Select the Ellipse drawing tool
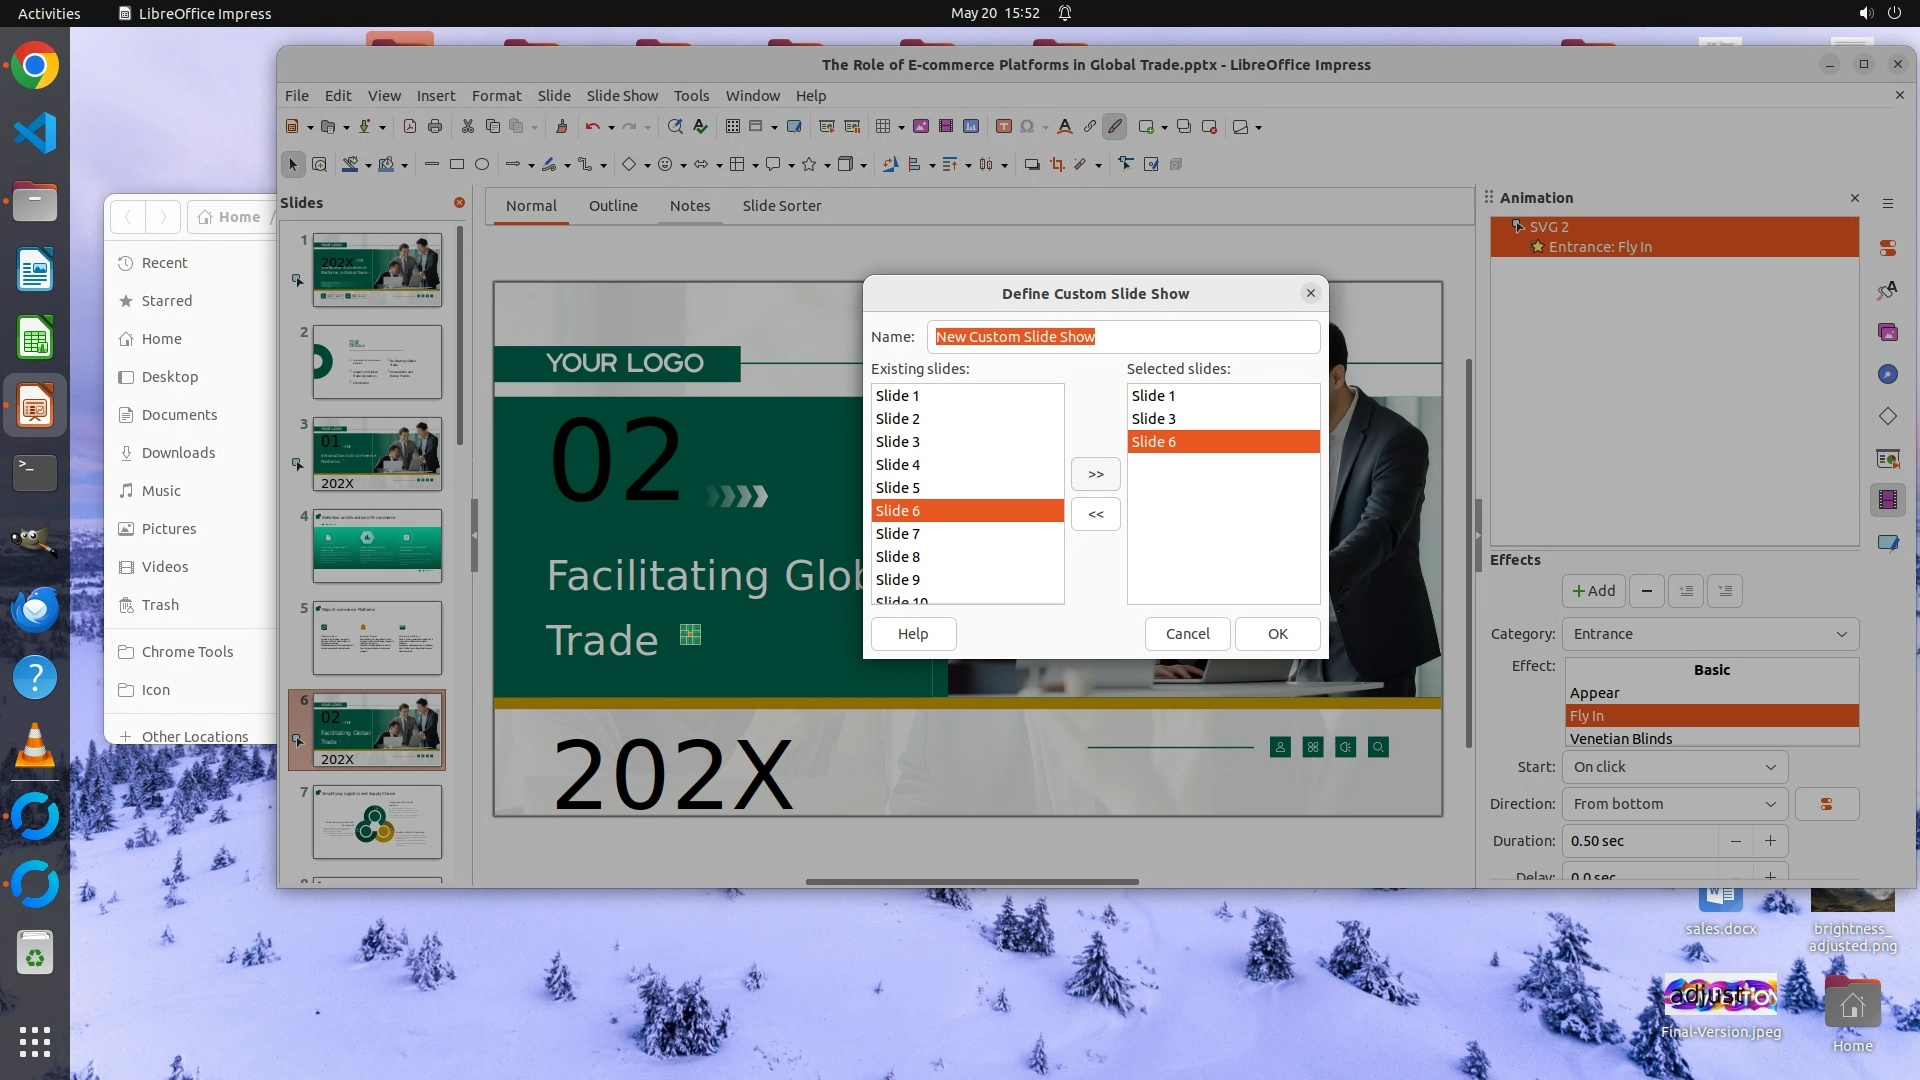 [481, 164]
